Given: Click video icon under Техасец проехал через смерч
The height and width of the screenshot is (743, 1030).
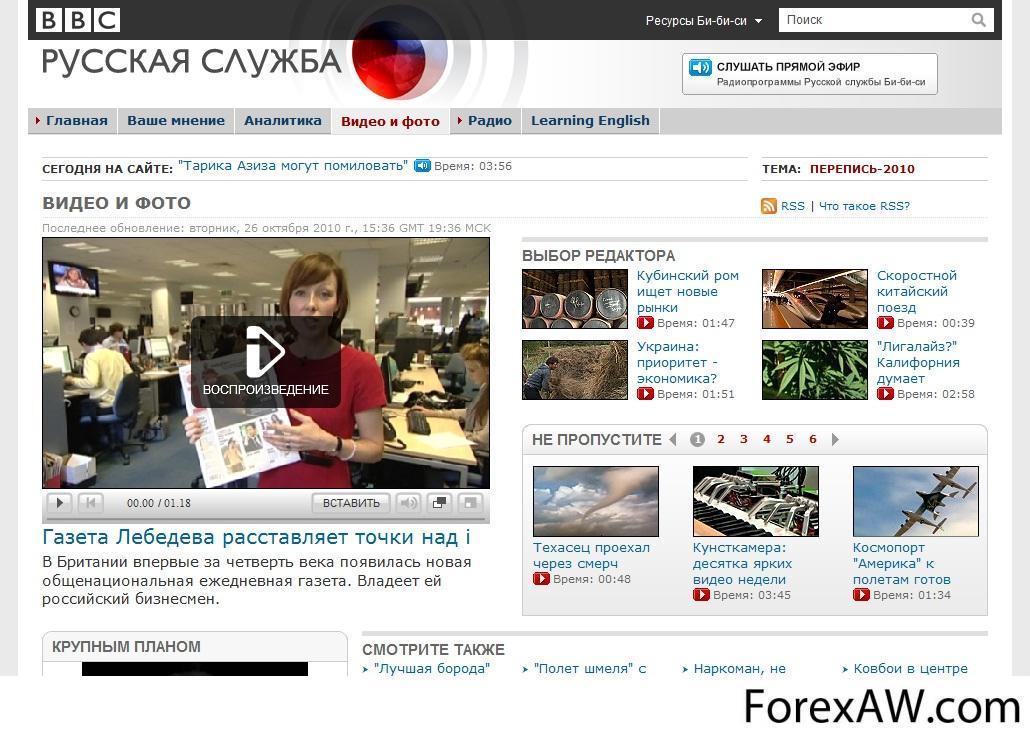Looking at the screenshot, I should pos(541,579).
